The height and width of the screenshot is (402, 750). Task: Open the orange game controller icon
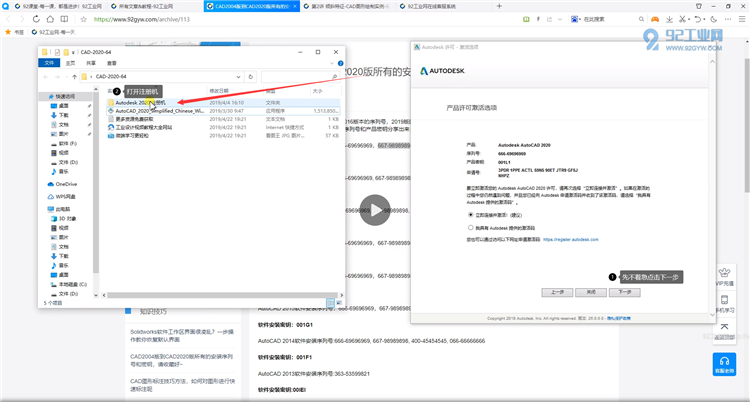[654, 19]
